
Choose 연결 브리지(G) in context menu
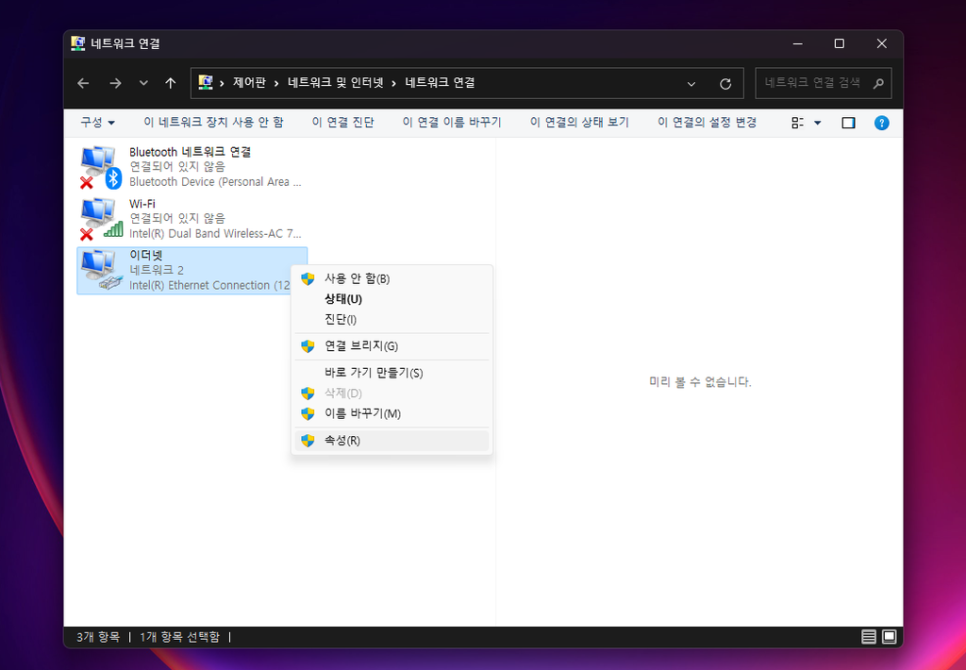pyautogui.click(x=392, y=347)
